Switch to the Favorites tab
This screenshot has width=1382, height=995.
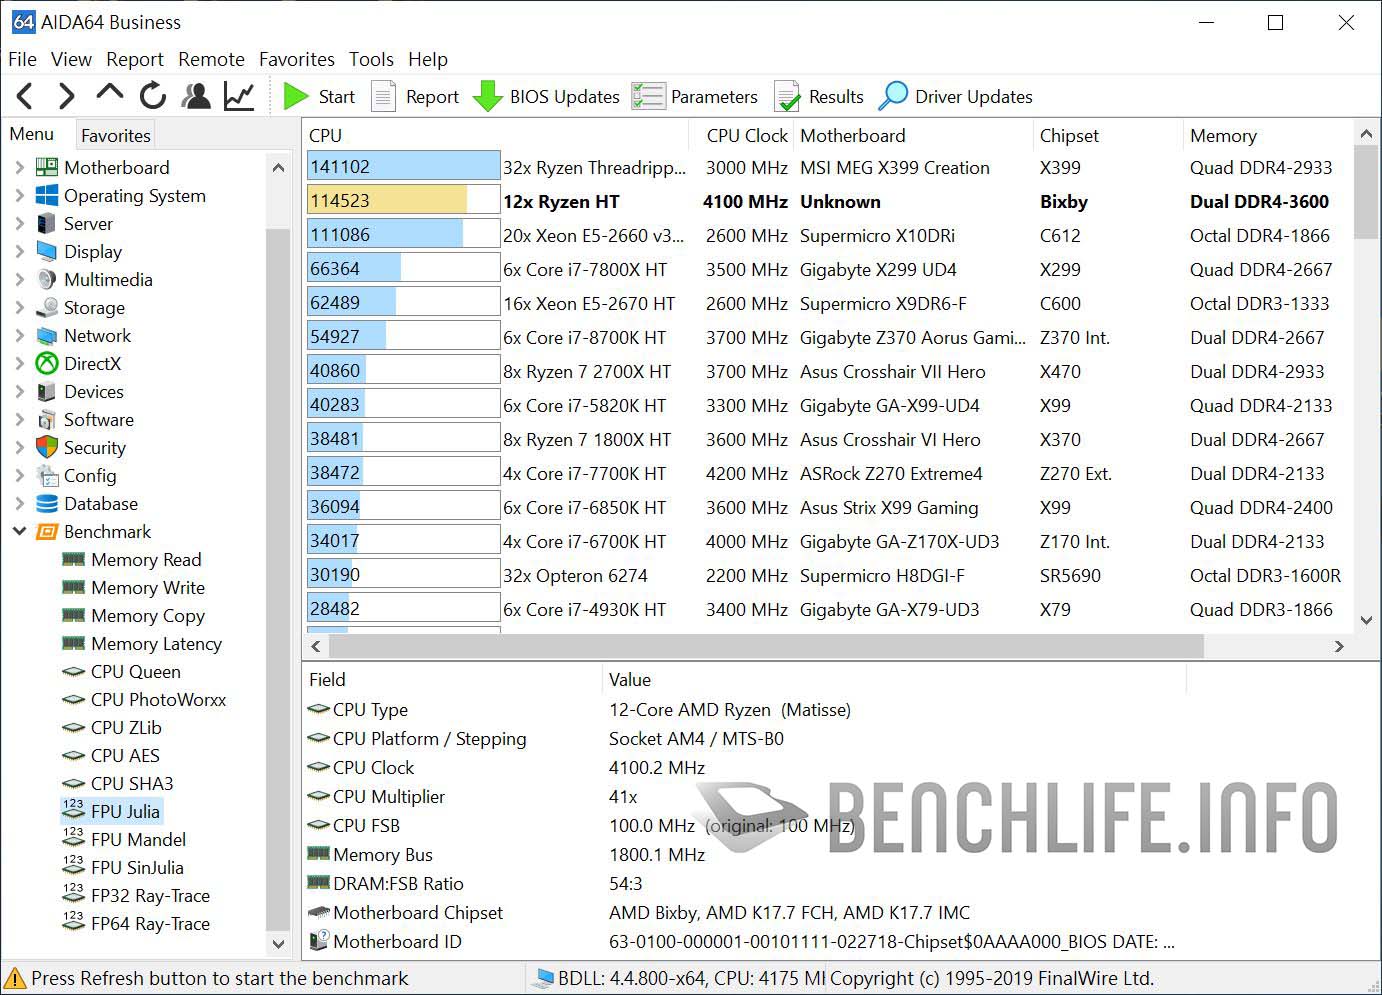(x=115, y=134)
